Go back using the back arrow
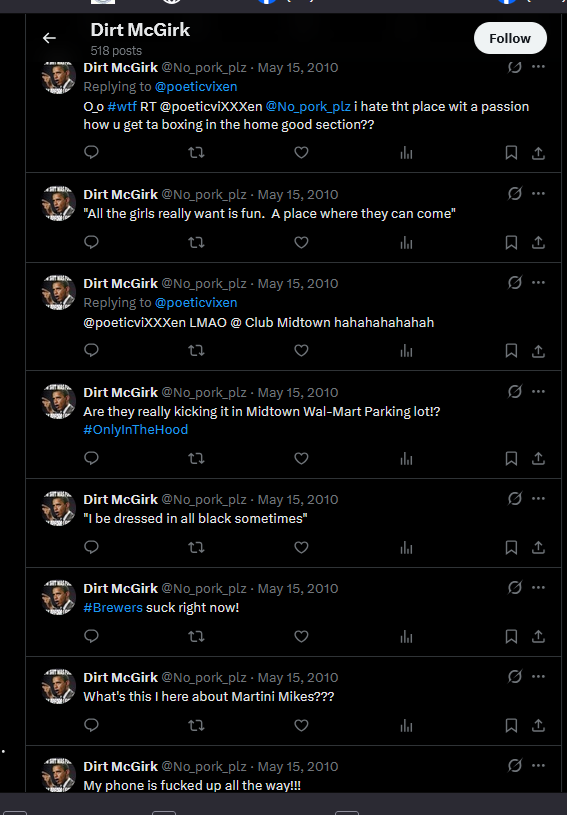The image size is (567, 815). point(49,38)
